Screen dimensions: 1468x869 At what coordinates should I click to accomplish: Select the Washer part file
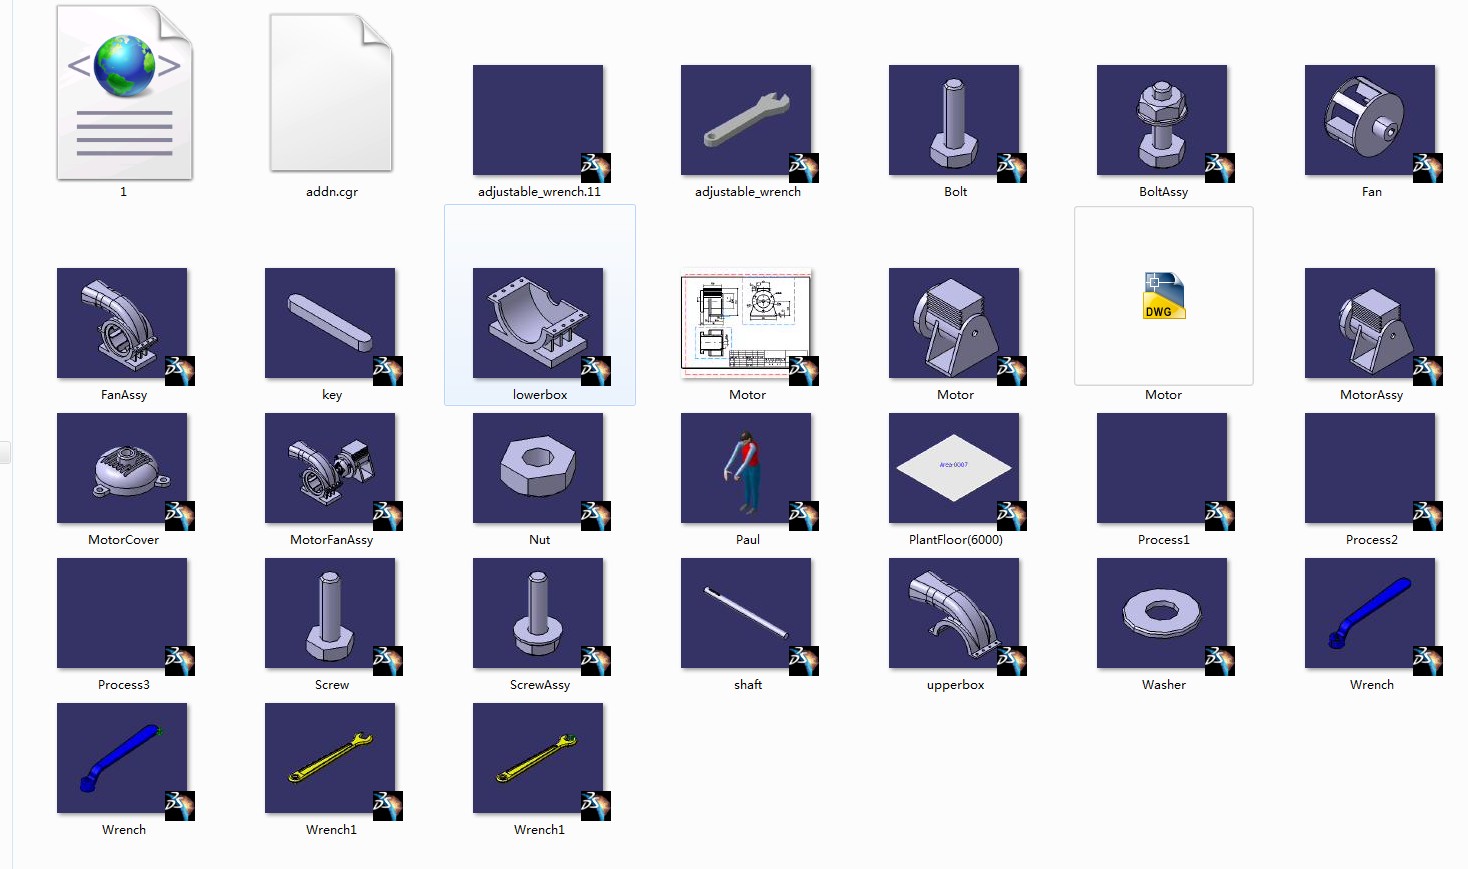tap(1162, 613)
